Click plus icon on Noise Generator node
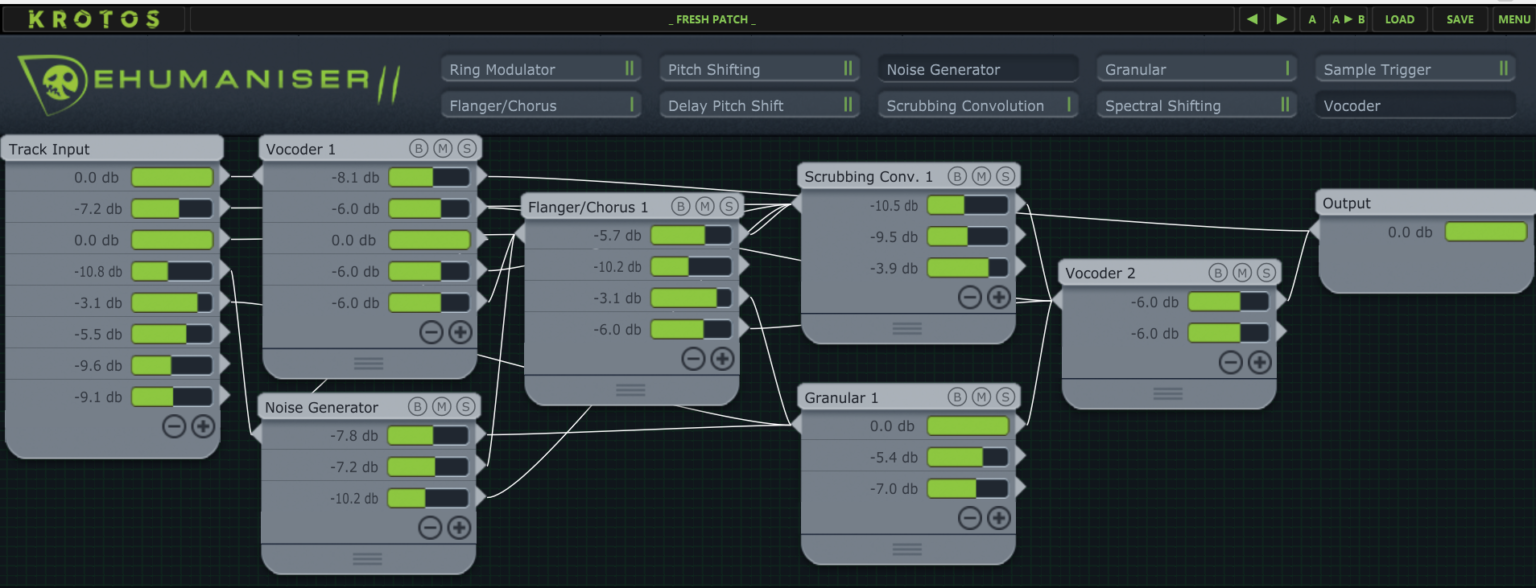This screenshot has height=588, width=1536. click(x=459, y=528)
